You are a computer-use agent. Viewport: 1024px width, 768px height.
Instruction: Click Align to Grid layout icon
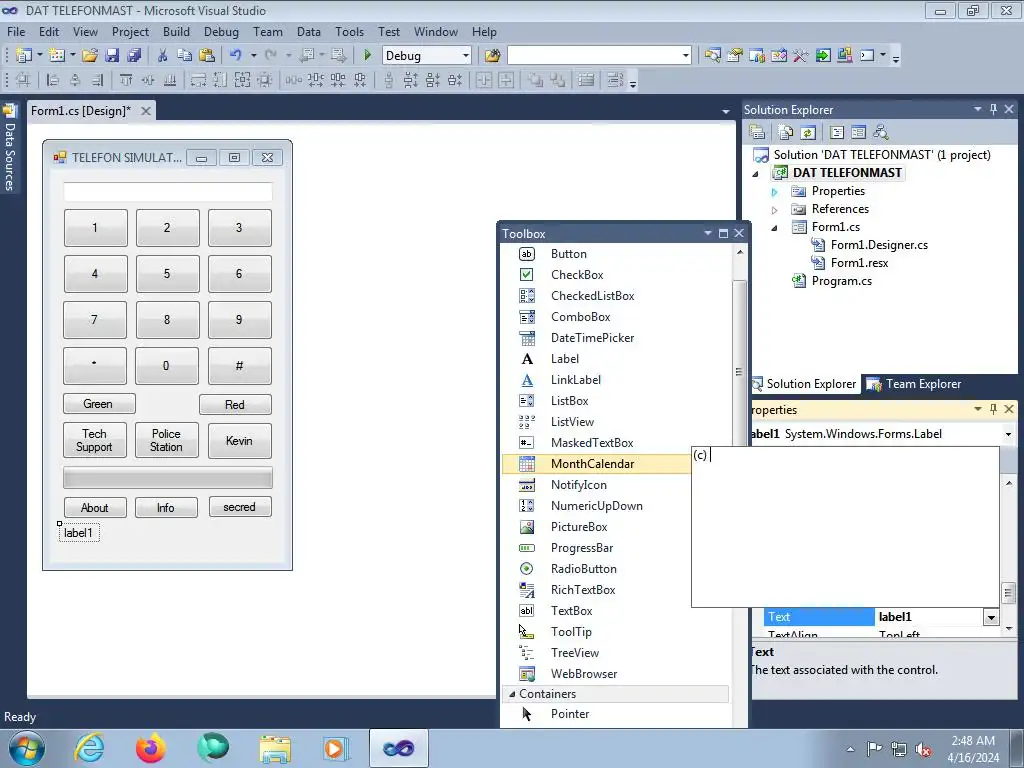tap(24, 80)
